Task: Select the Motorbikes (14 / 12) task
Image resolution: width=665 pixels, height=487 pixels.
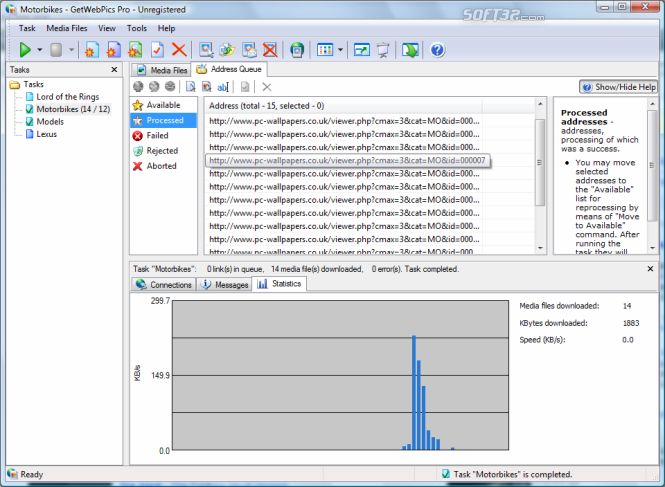Action: pyautogui.click(x=73, y=109)
